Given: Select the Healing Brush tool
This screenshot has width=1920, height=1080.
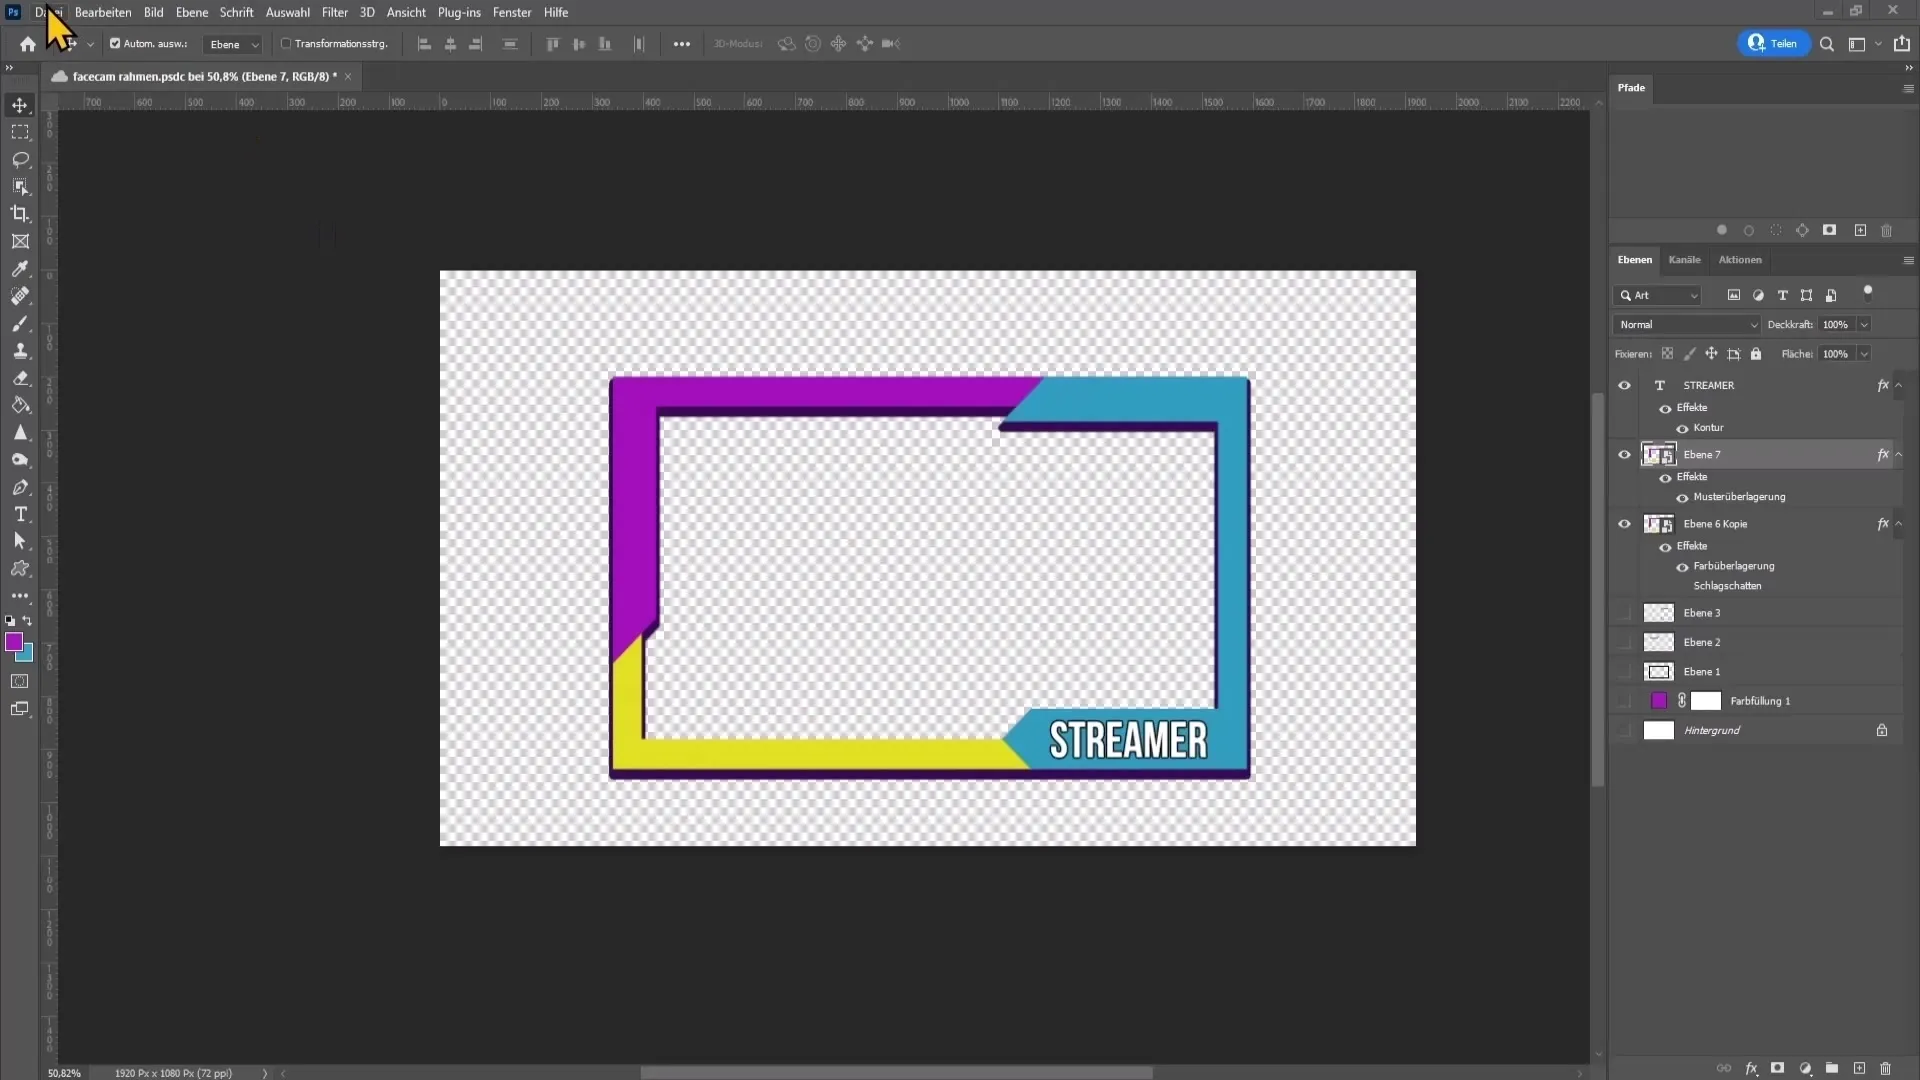Looking at the screenshot, I should (20, 296).
